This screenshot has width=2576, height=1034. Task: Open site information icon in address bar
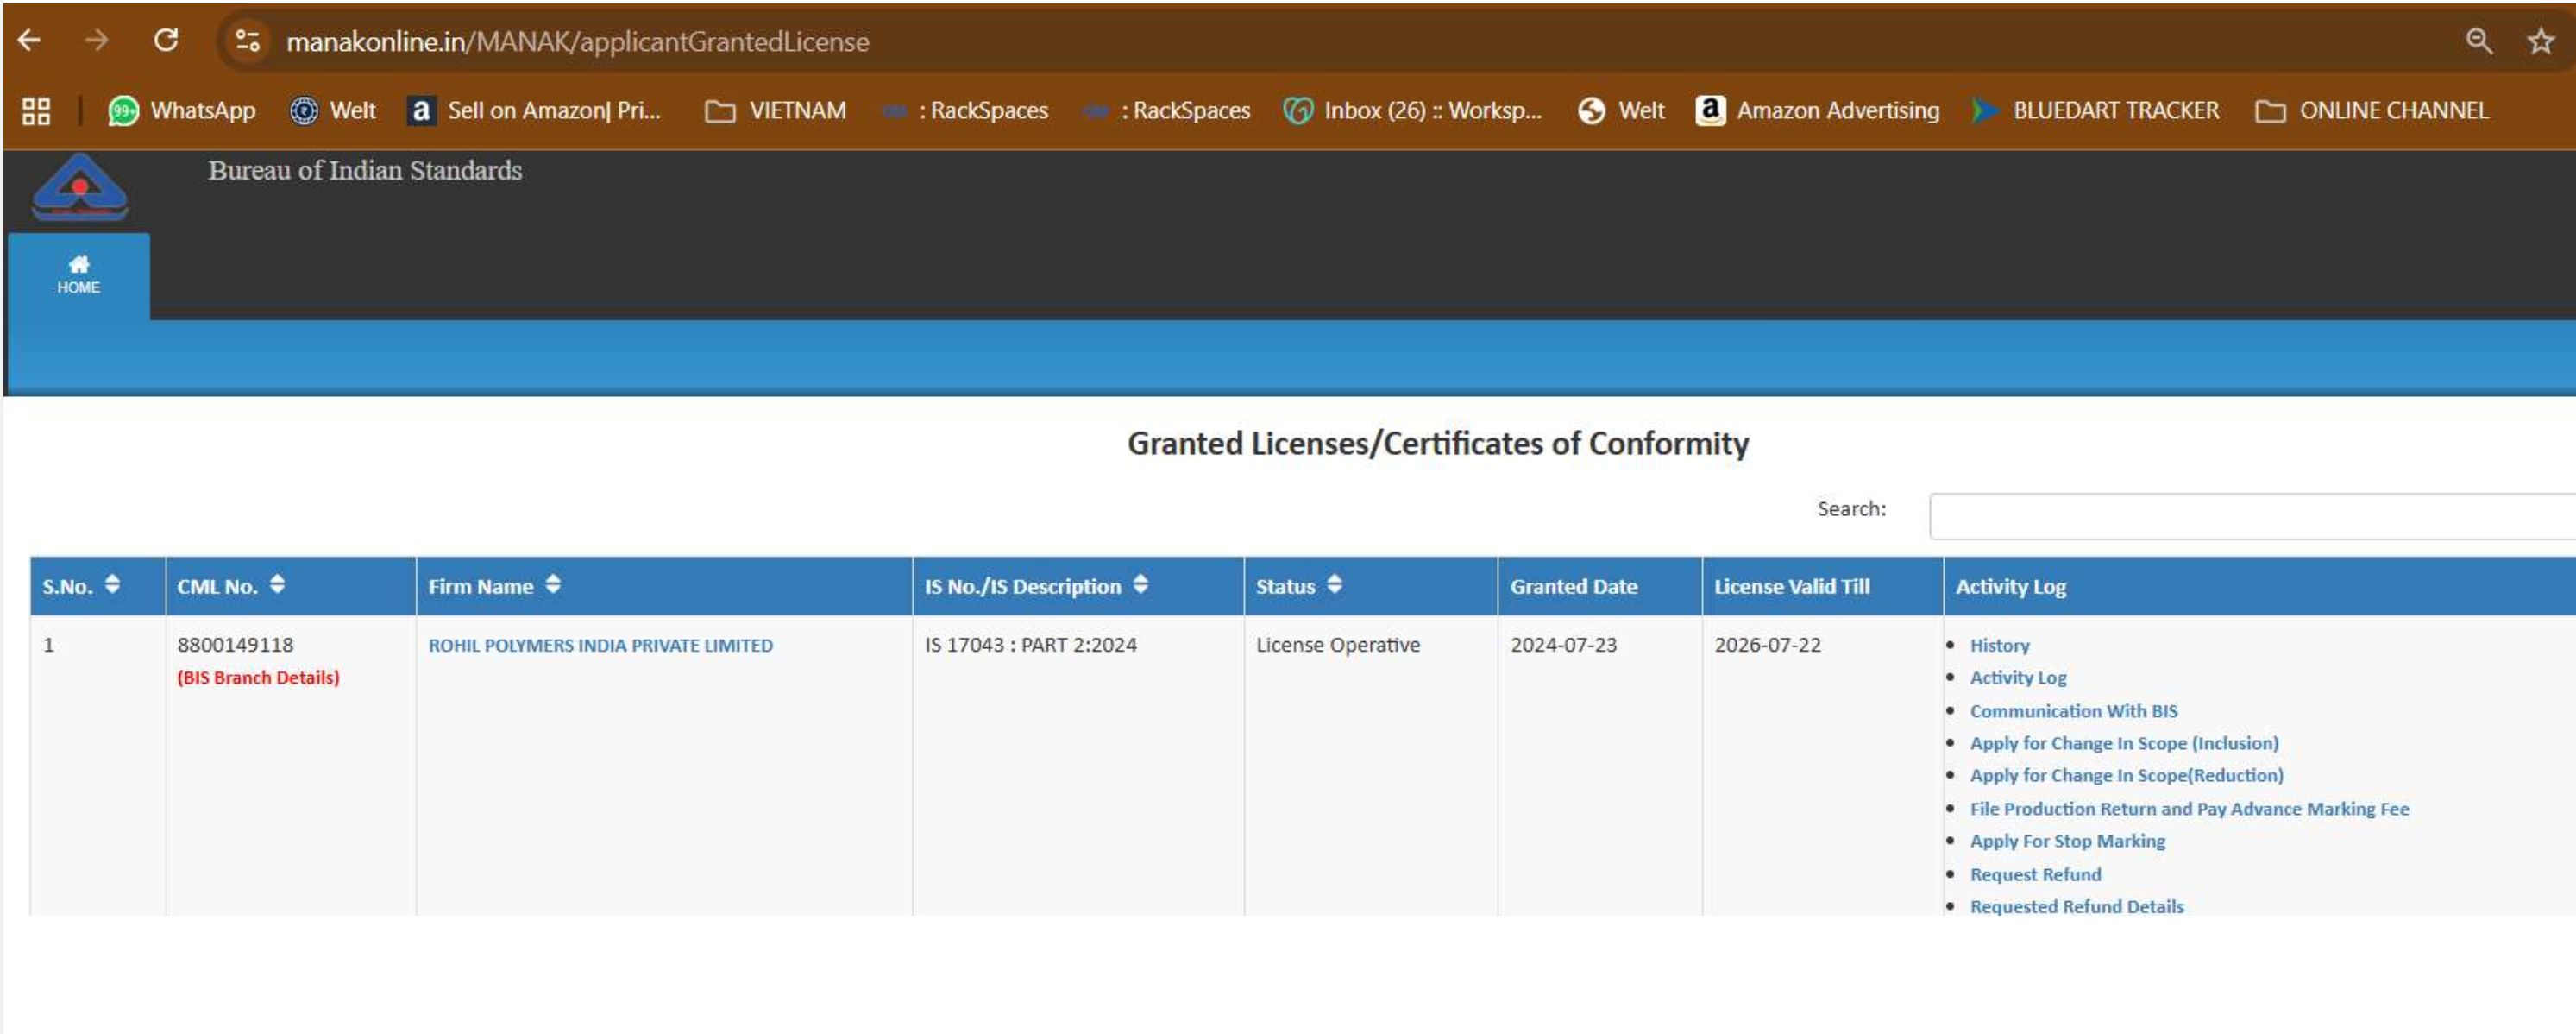(x=247, y=41)
